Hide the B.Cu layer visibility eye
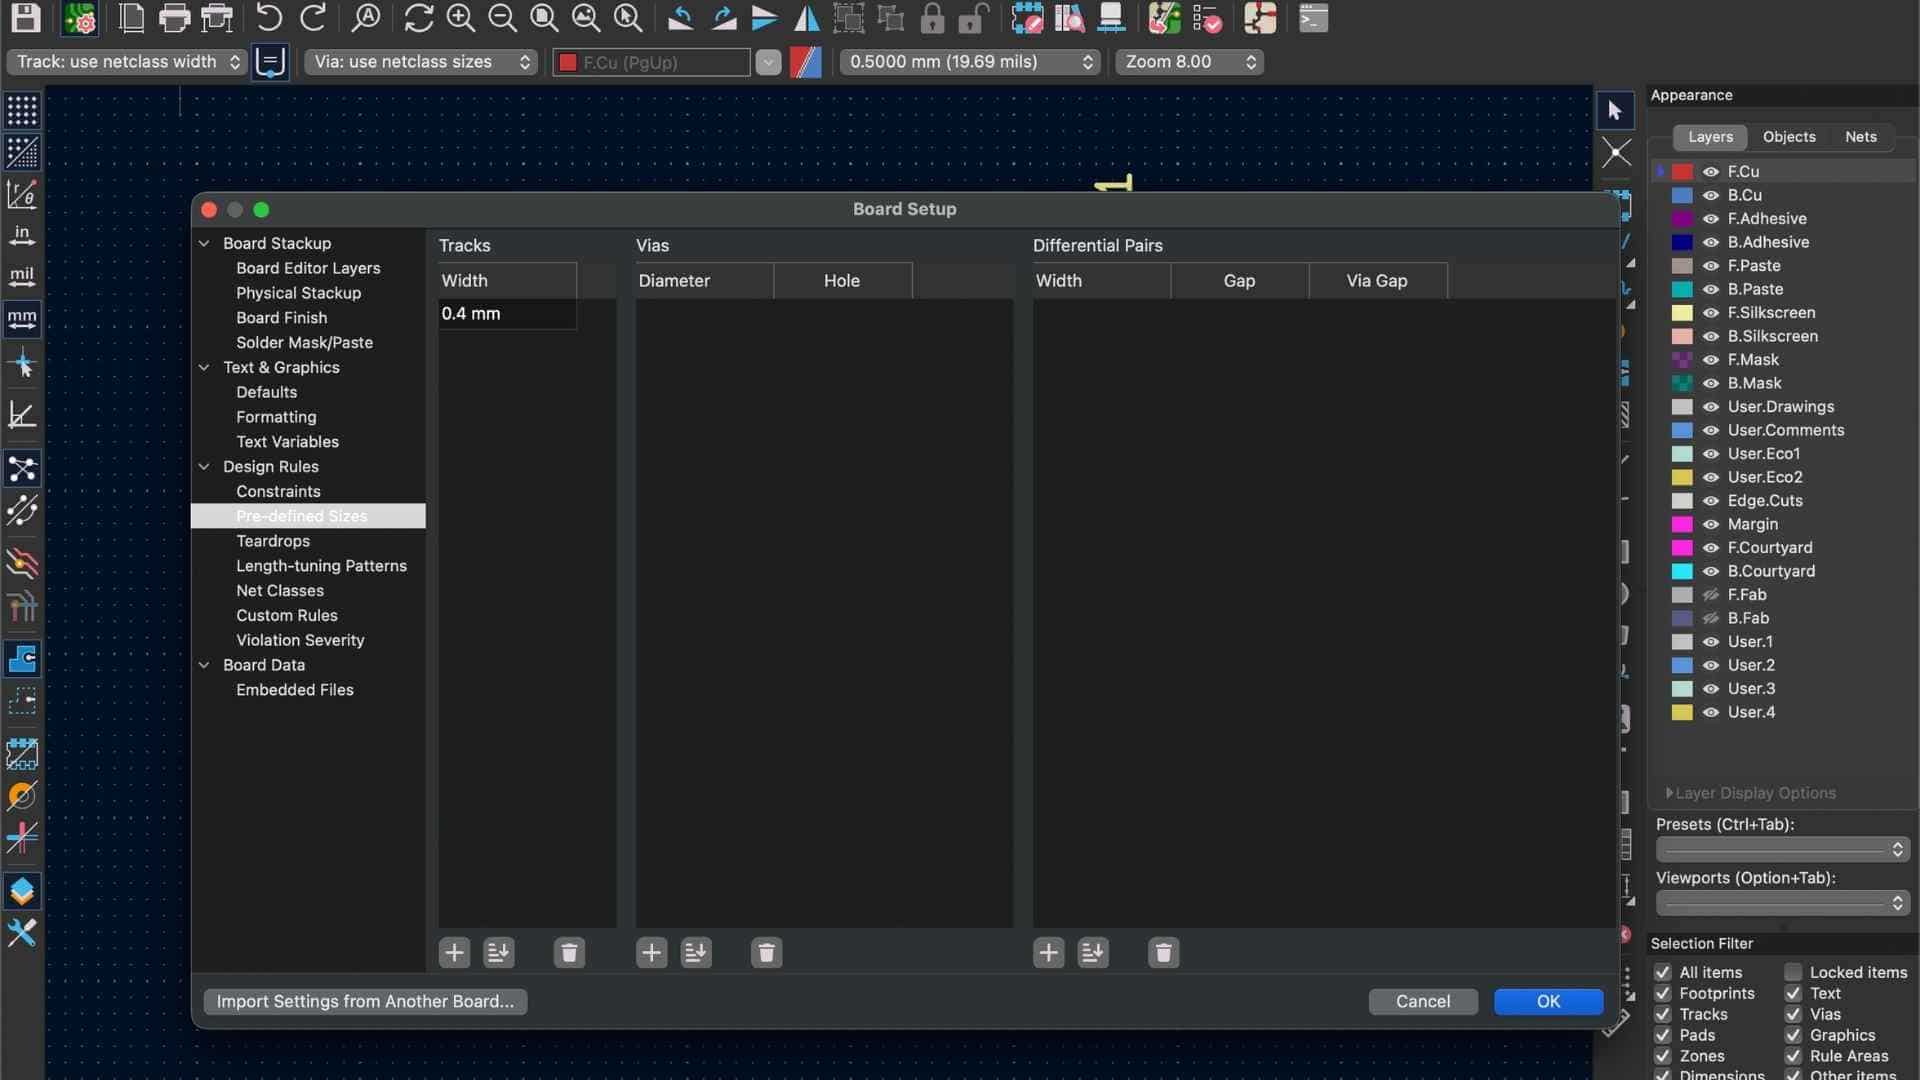This screenshot has width=1920, height=1080. [x=1711, y=195]
